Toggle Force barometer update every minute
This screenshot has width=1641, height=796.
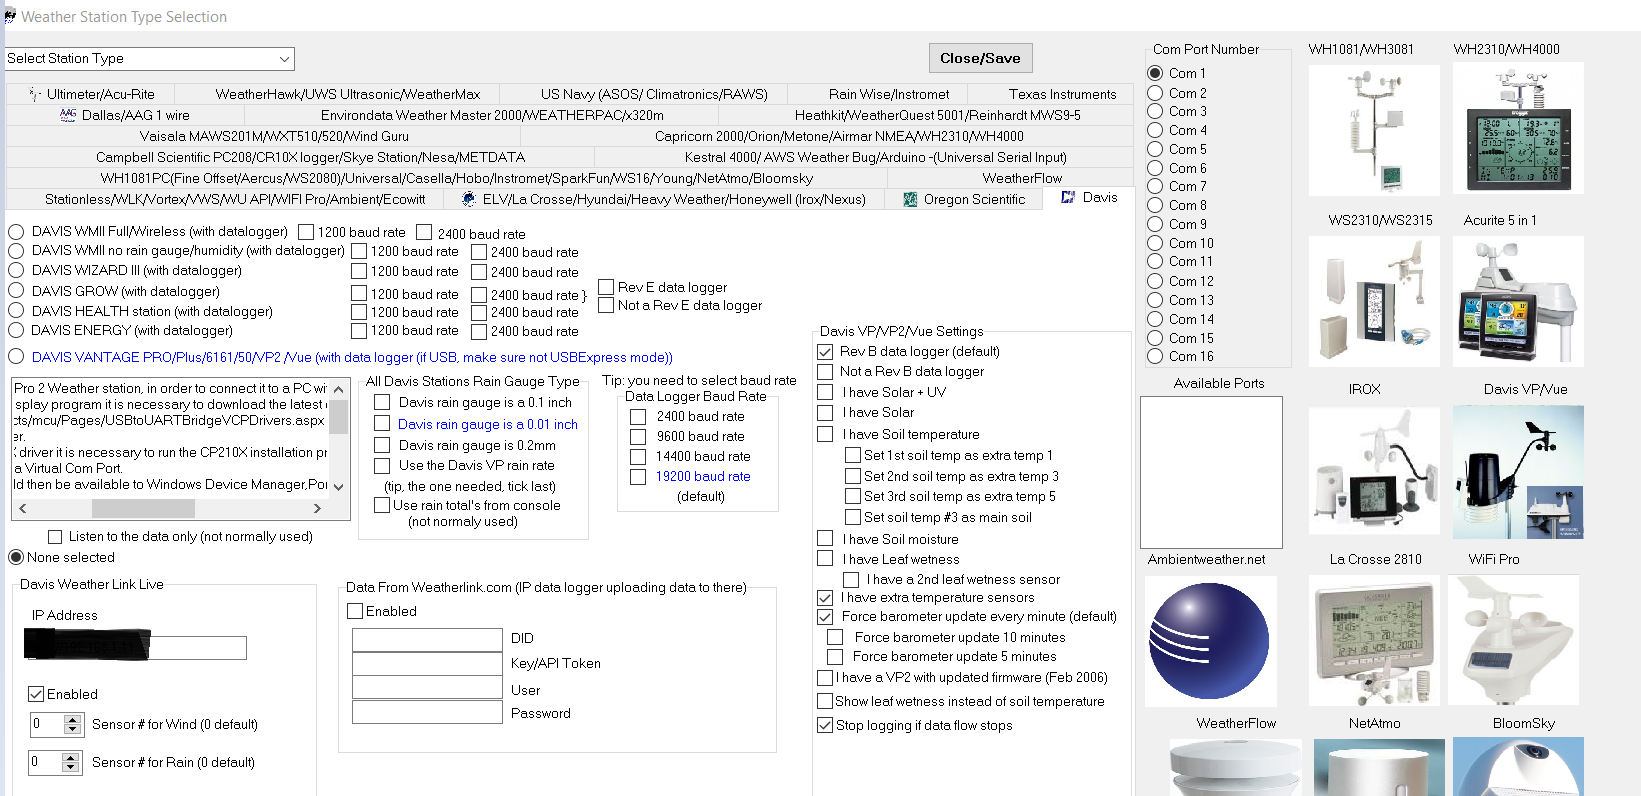[825, 616]
